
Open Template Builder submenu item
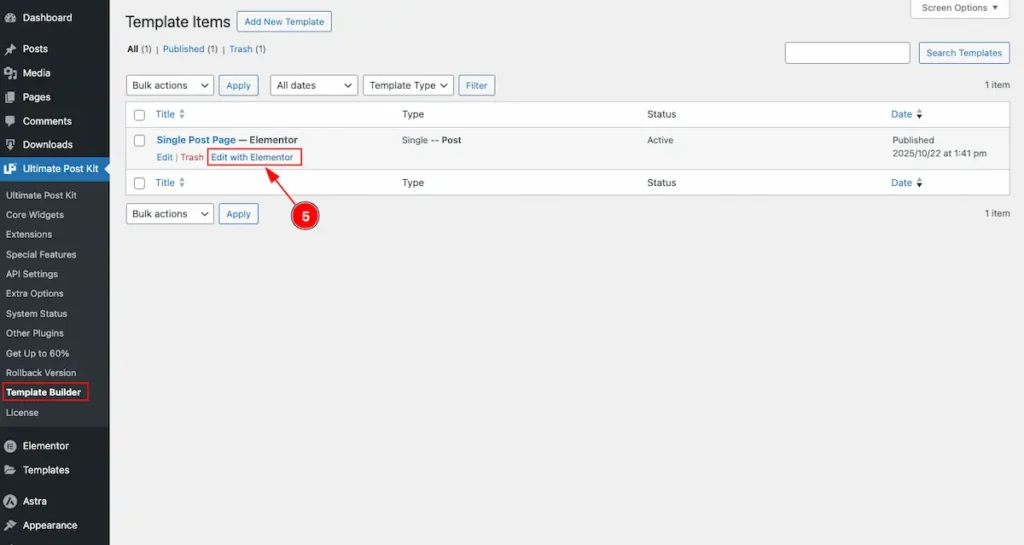coord(44,392)
